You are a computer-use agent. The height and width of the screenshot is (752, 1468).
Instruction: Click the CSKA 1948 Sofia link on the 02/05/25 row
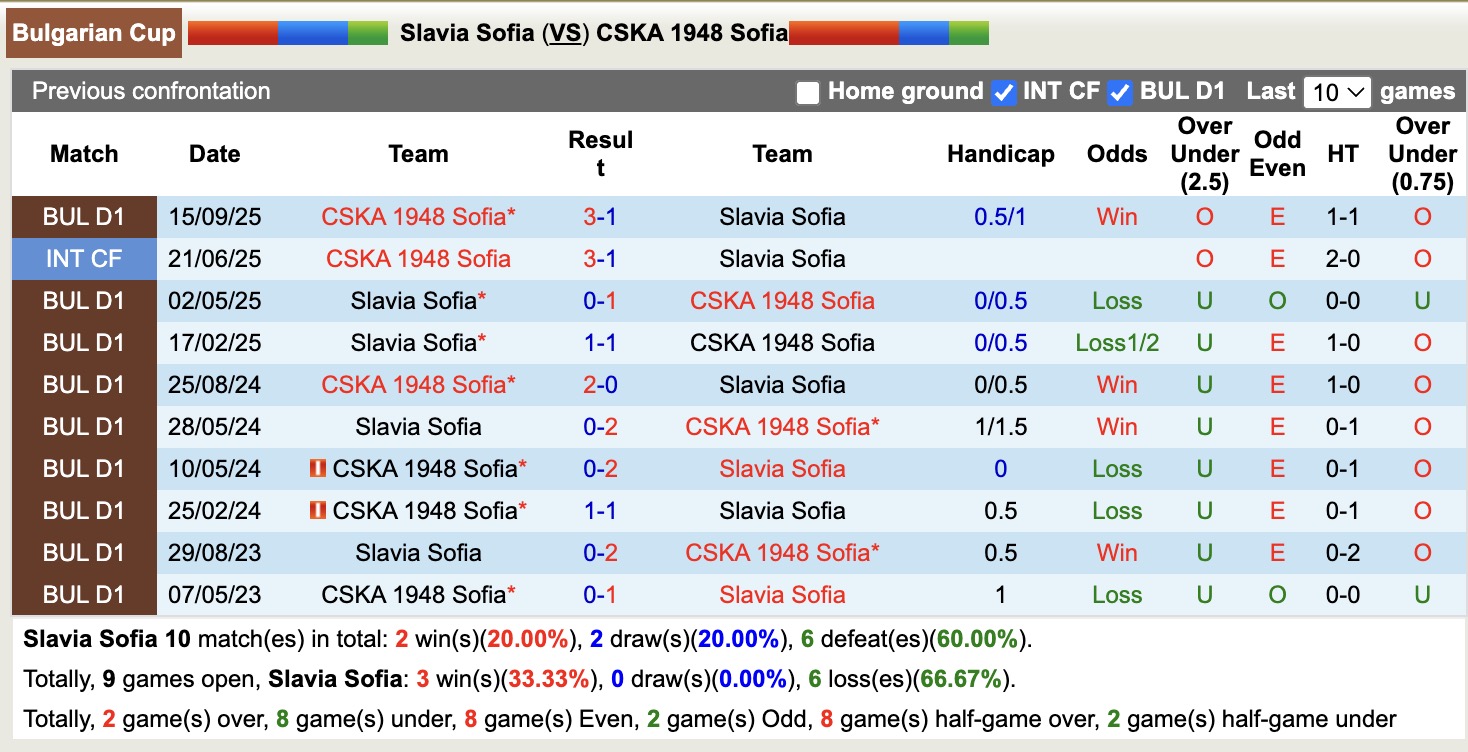(x=783, y=300)
